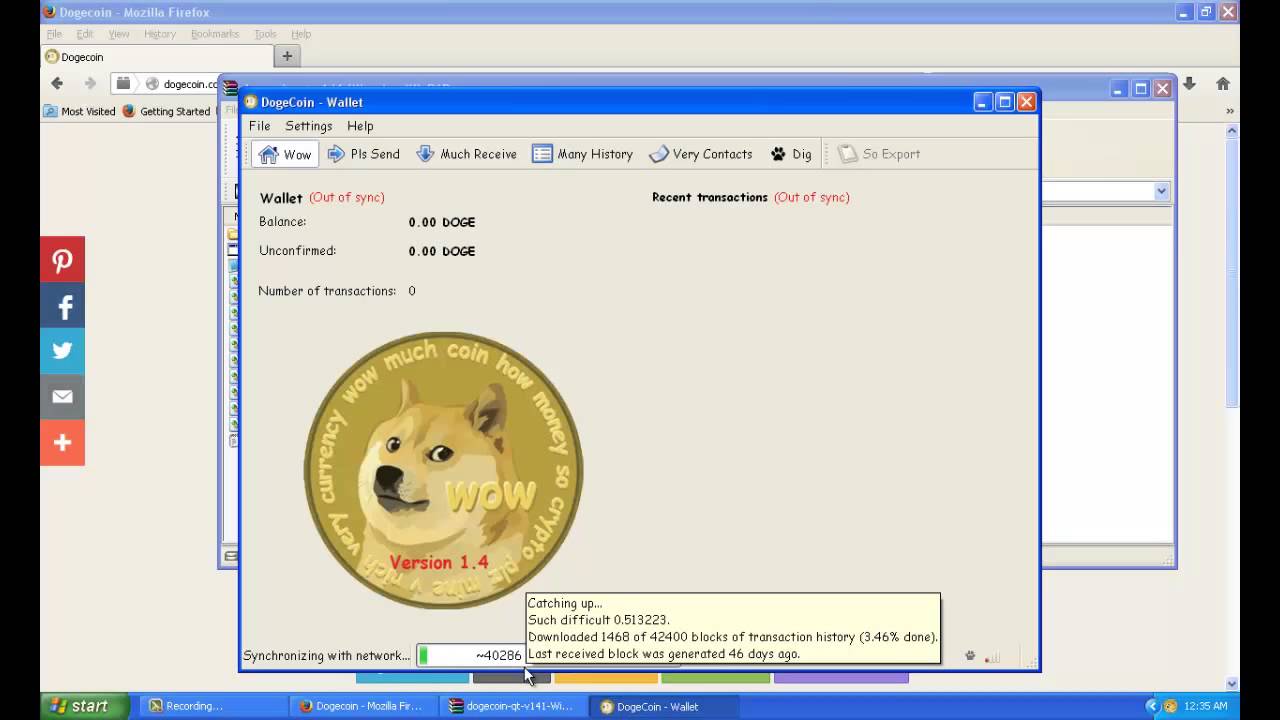Open the Many History tab

[583, 154]
